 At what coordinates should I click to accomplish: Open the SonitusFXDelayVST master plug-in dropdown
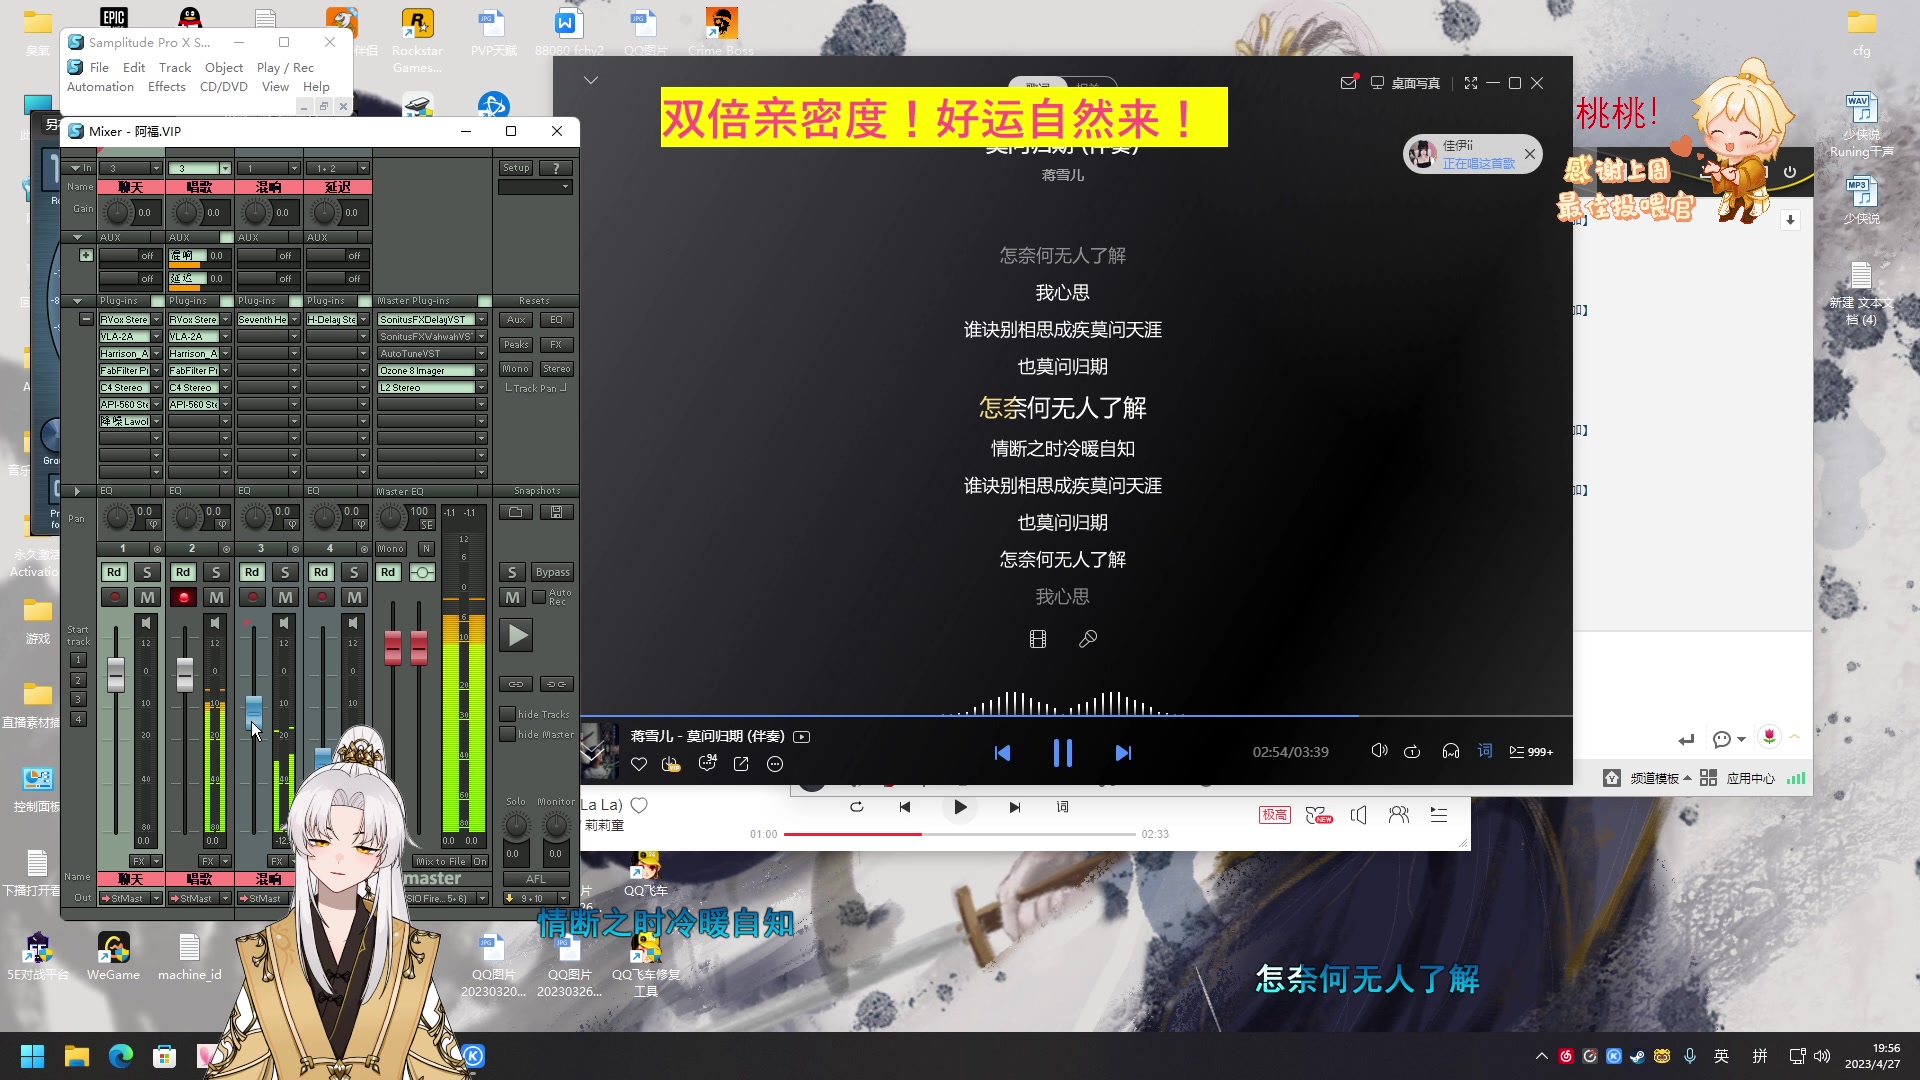coord(481,320)
